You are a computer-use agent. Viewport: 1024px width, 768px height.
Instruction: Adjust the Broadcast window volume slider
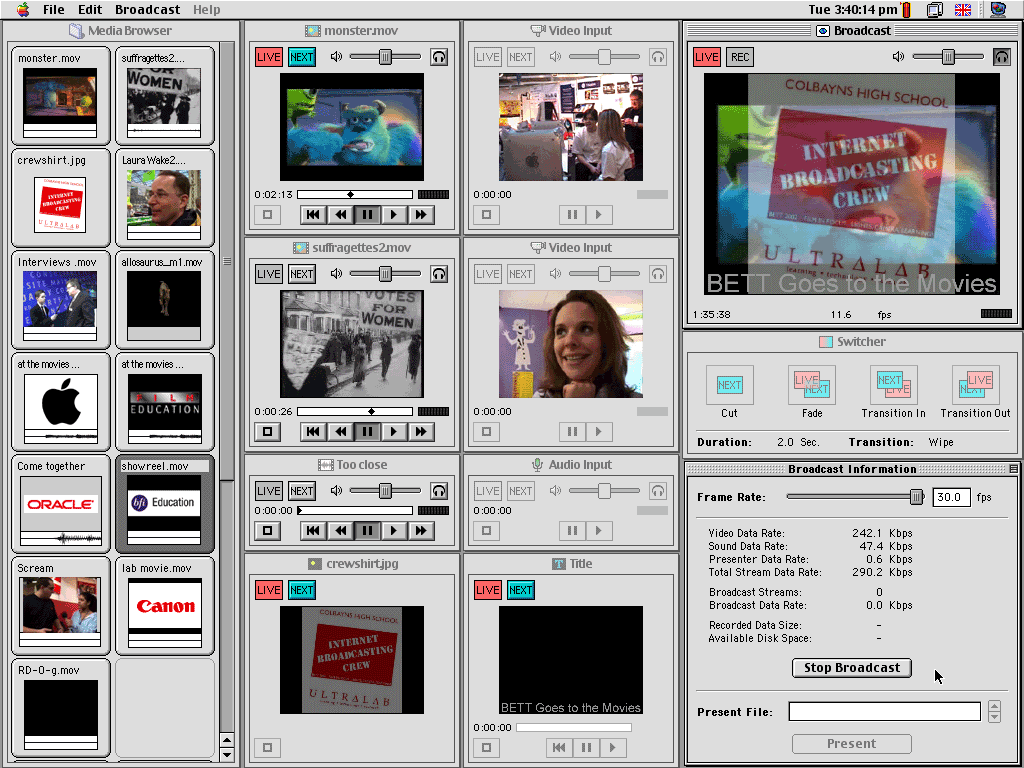948,57
